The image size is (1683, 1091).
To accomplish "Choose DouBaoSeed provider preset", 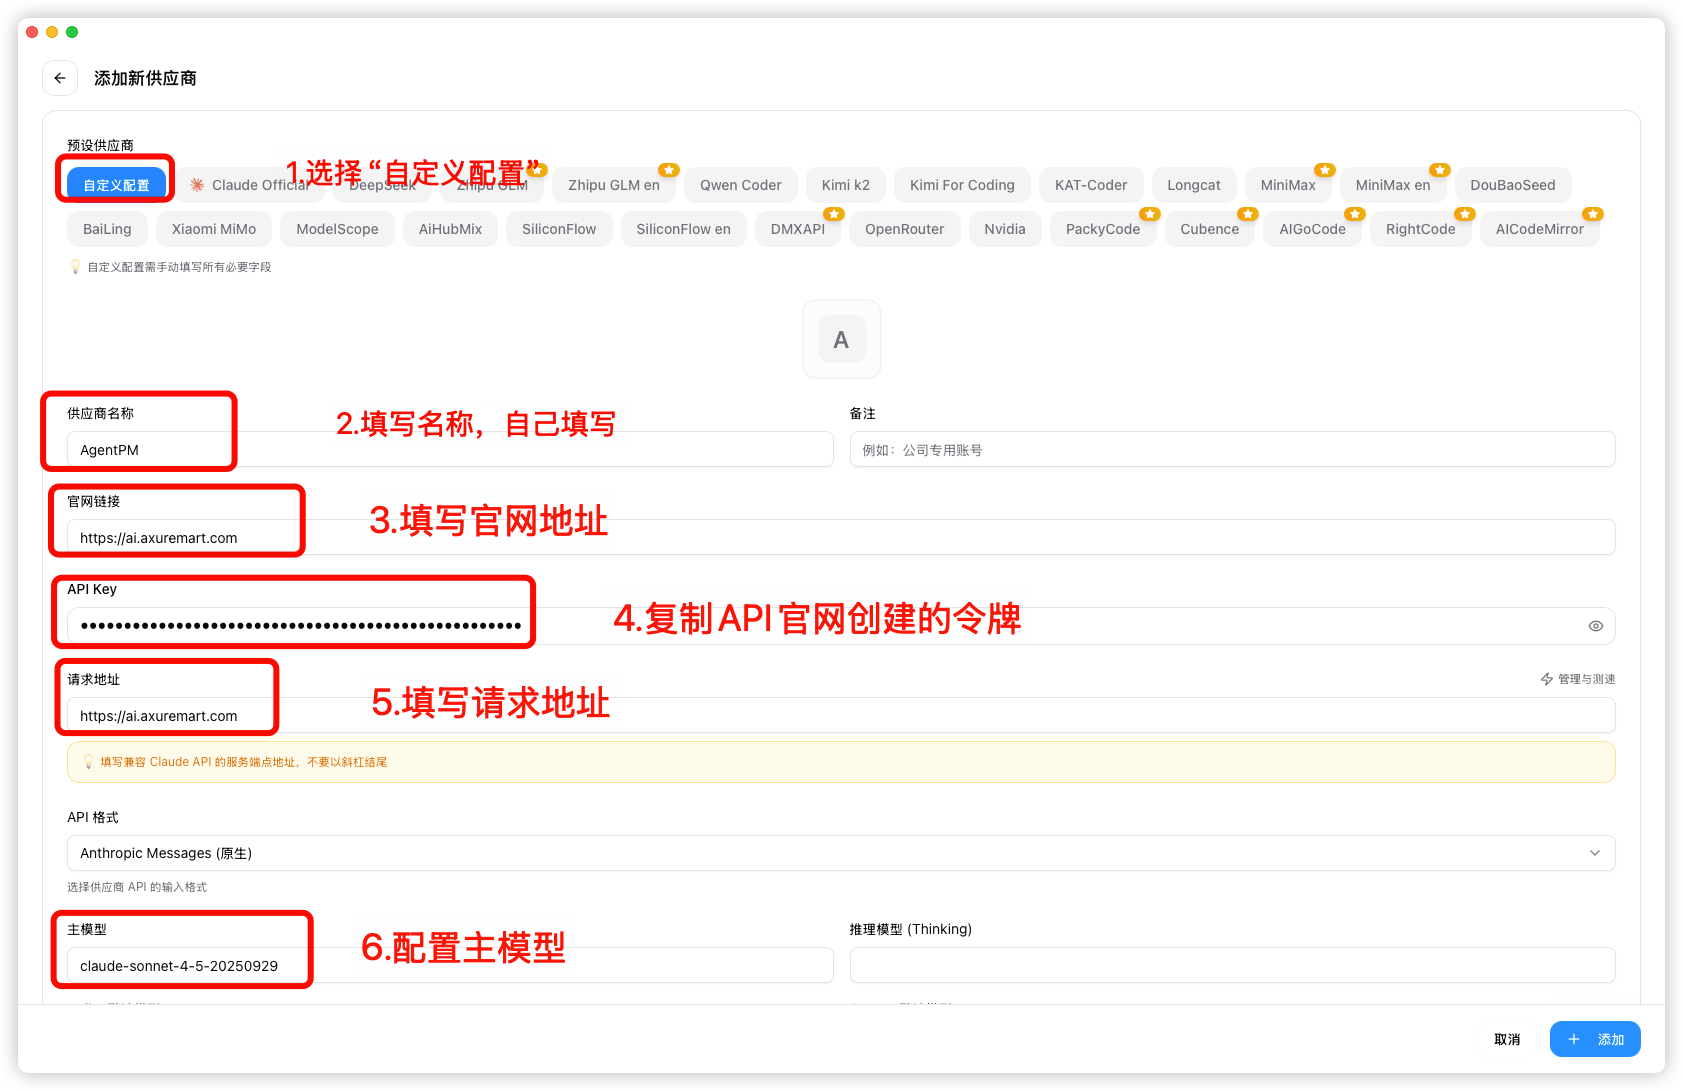I will point(1513,185).
